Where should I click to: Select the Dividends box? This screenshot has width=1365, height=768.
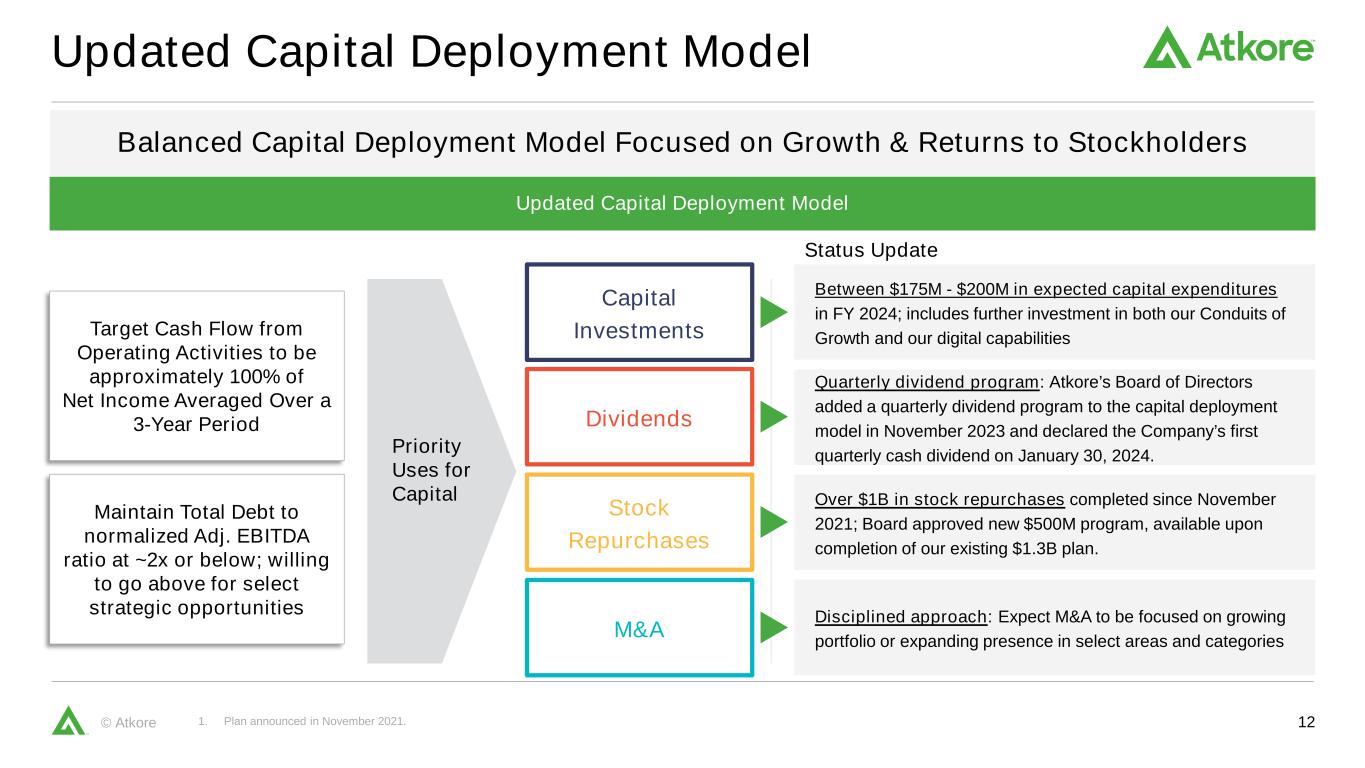639,417
